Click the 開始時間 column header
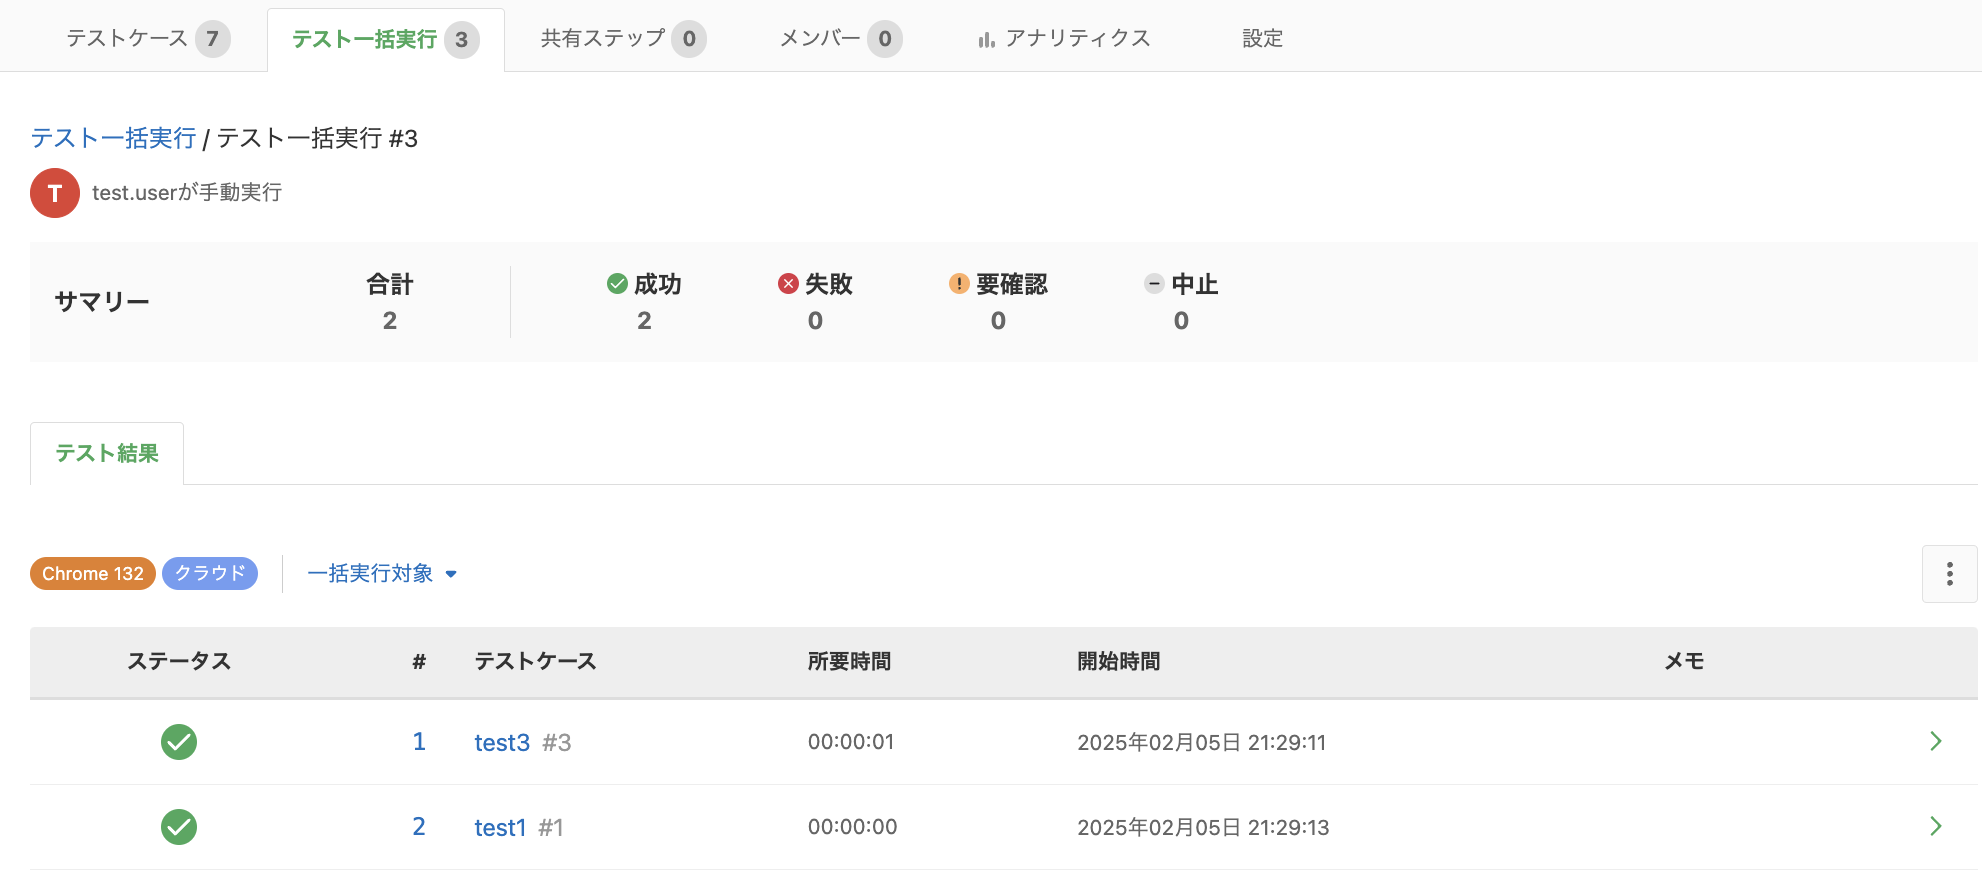1982x874 pixels. (x=1118, y=661)
